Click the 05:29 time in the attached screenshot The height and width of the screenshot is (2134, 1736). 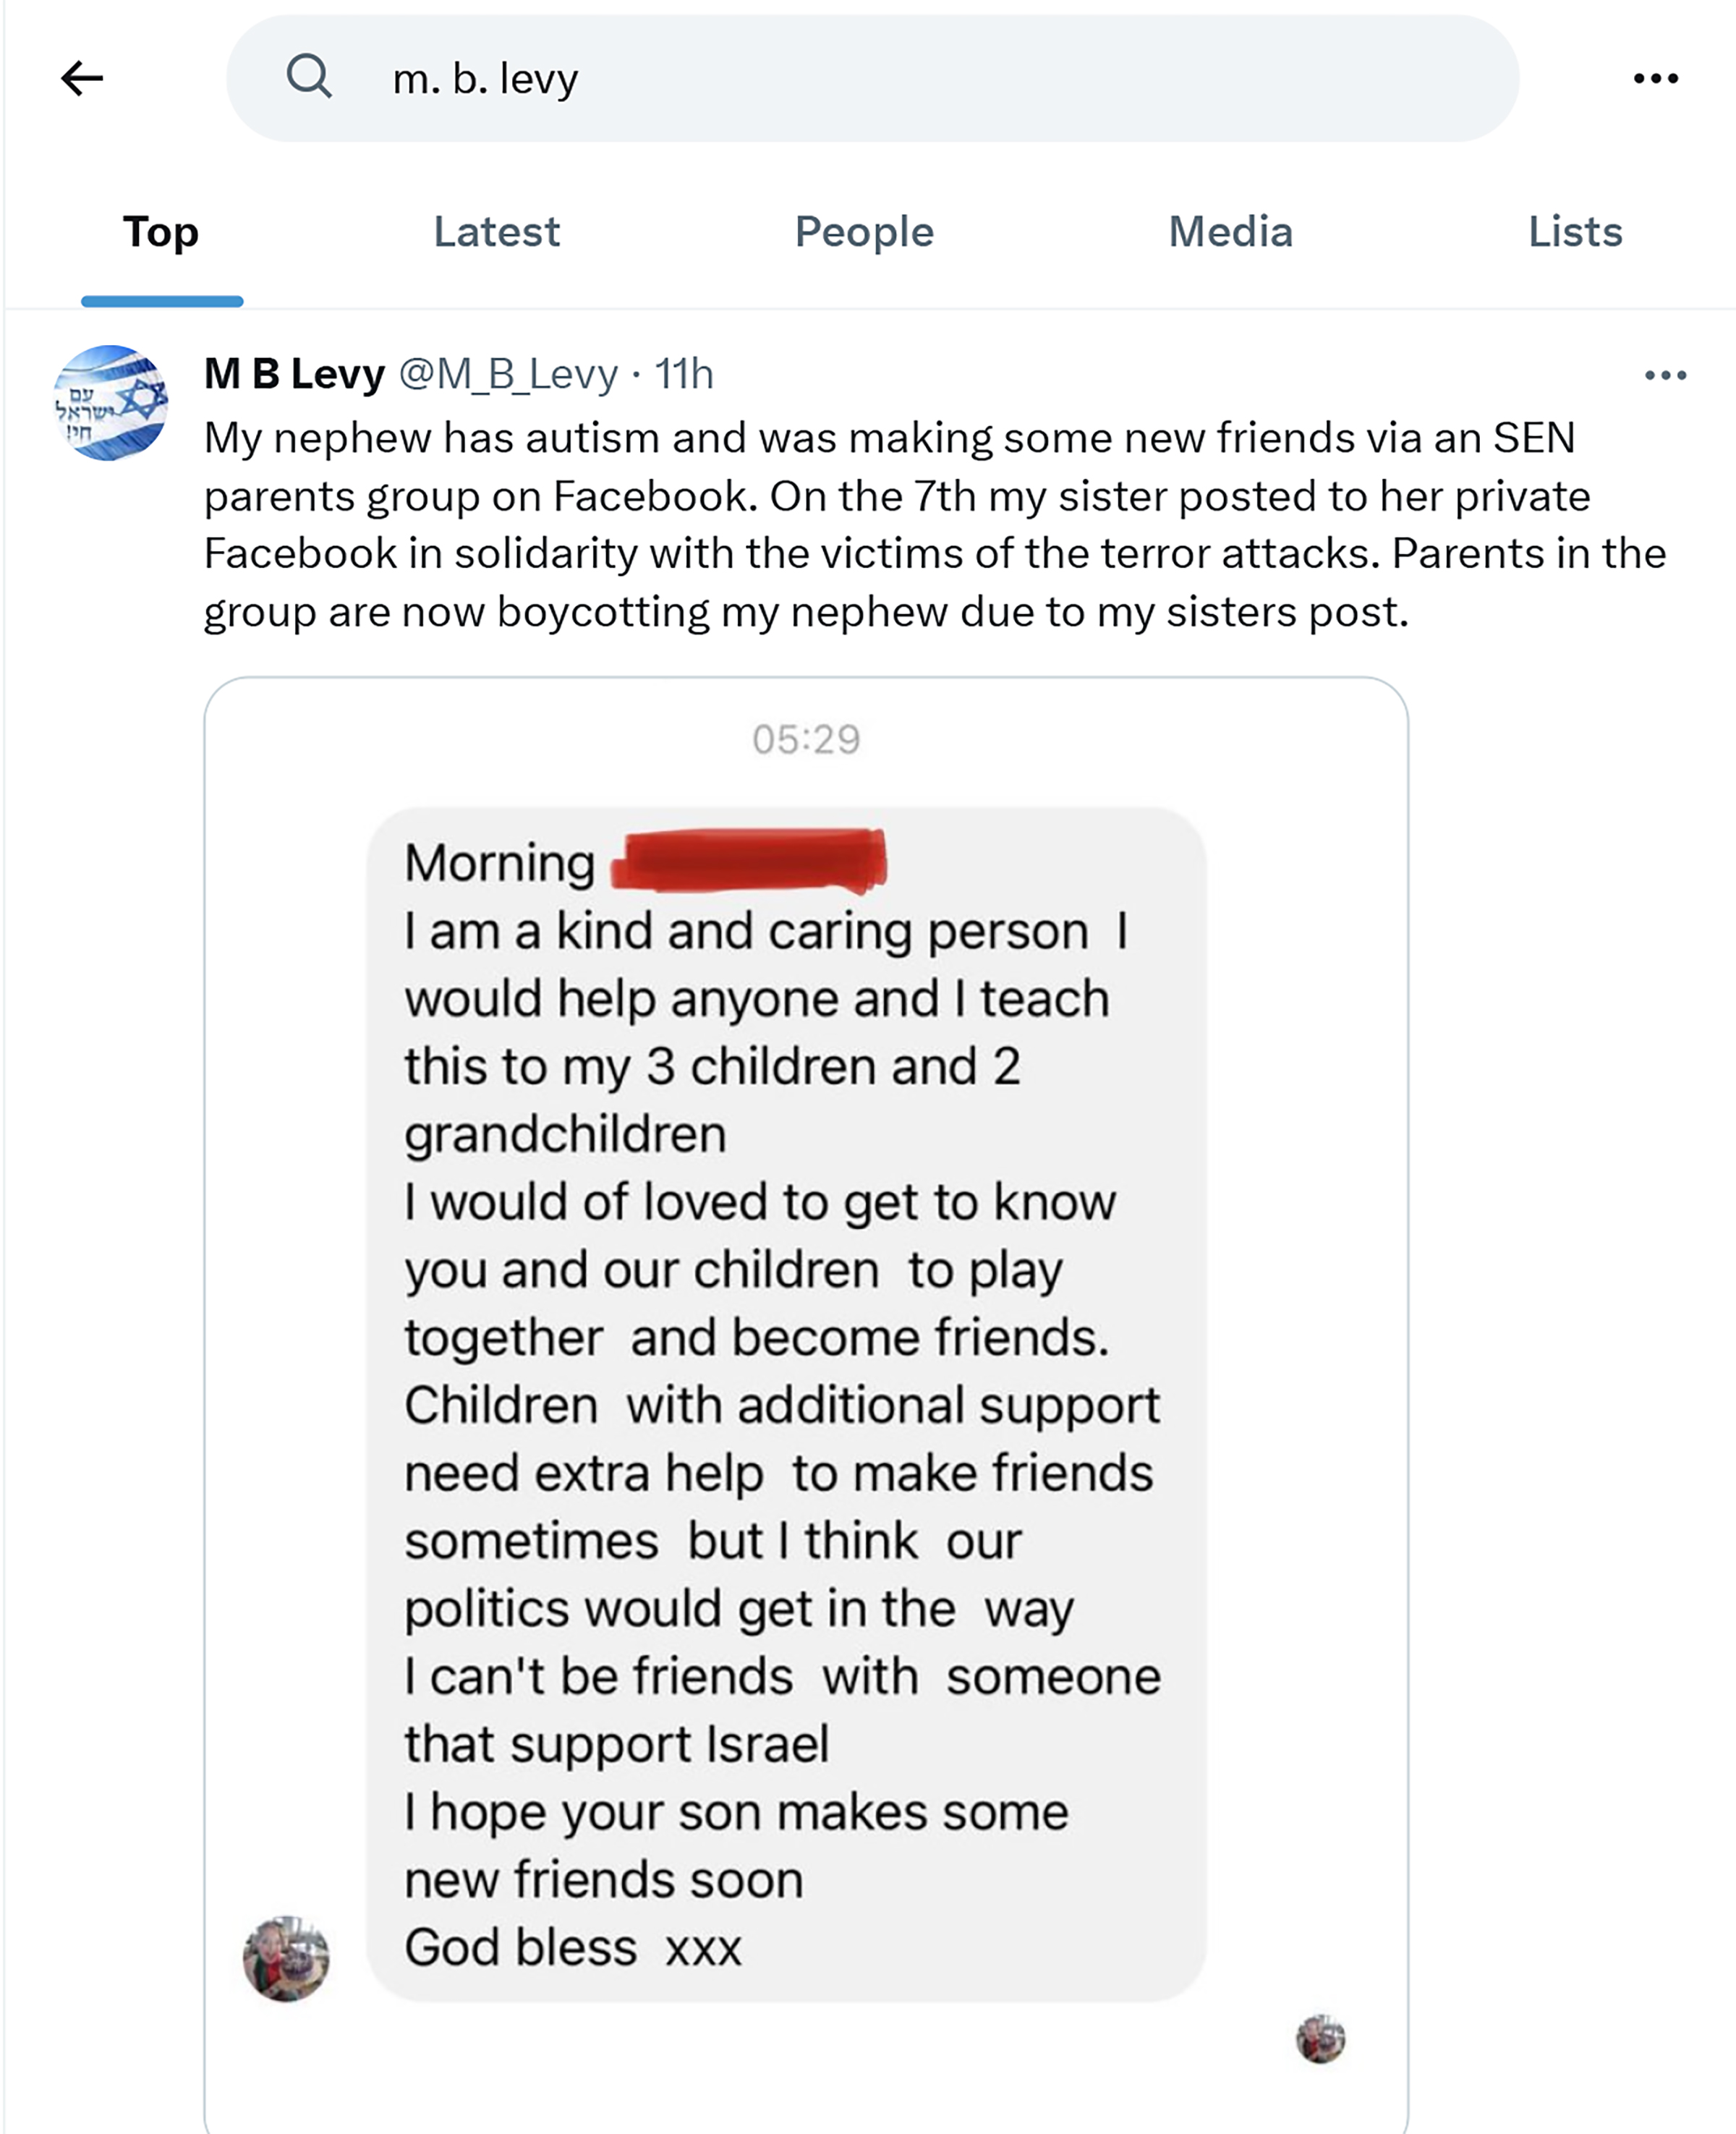(x=806, y=739)
